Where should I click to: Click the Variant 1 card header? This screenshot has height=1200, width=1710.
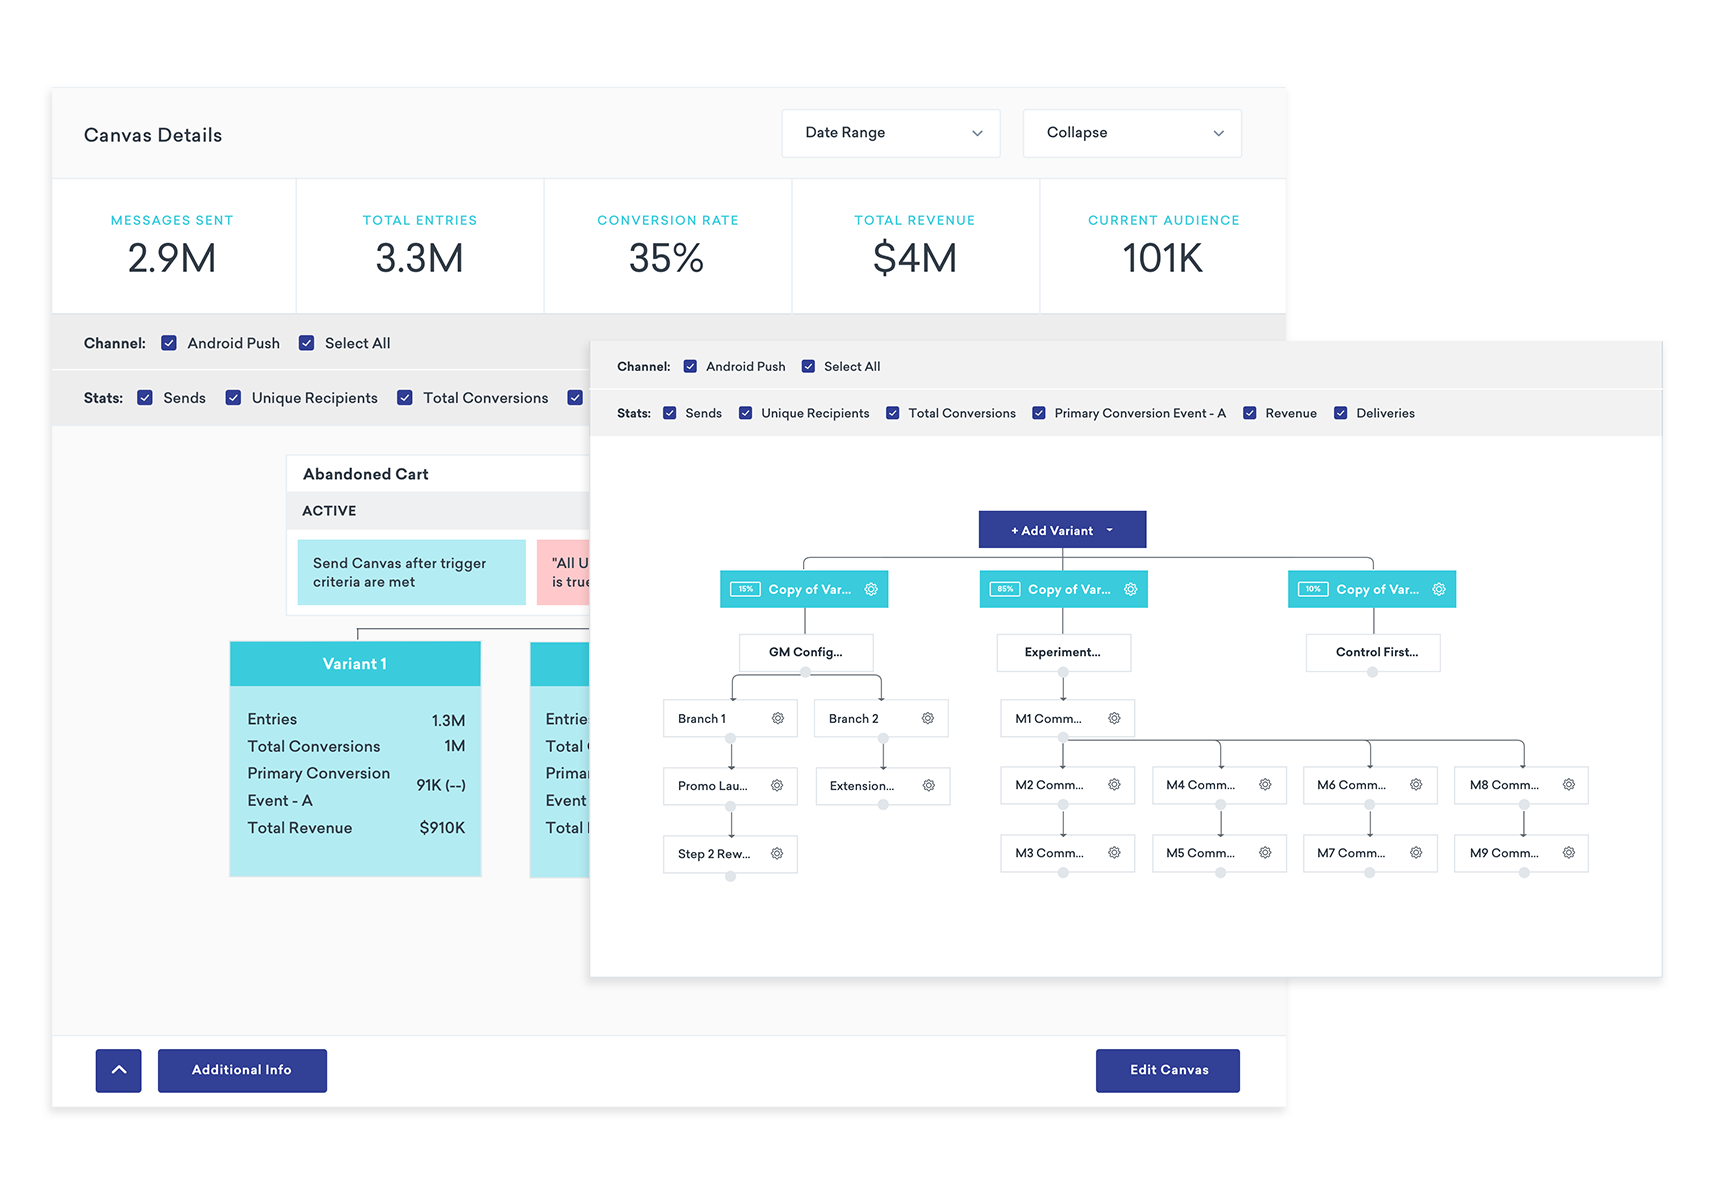(355, 664)
